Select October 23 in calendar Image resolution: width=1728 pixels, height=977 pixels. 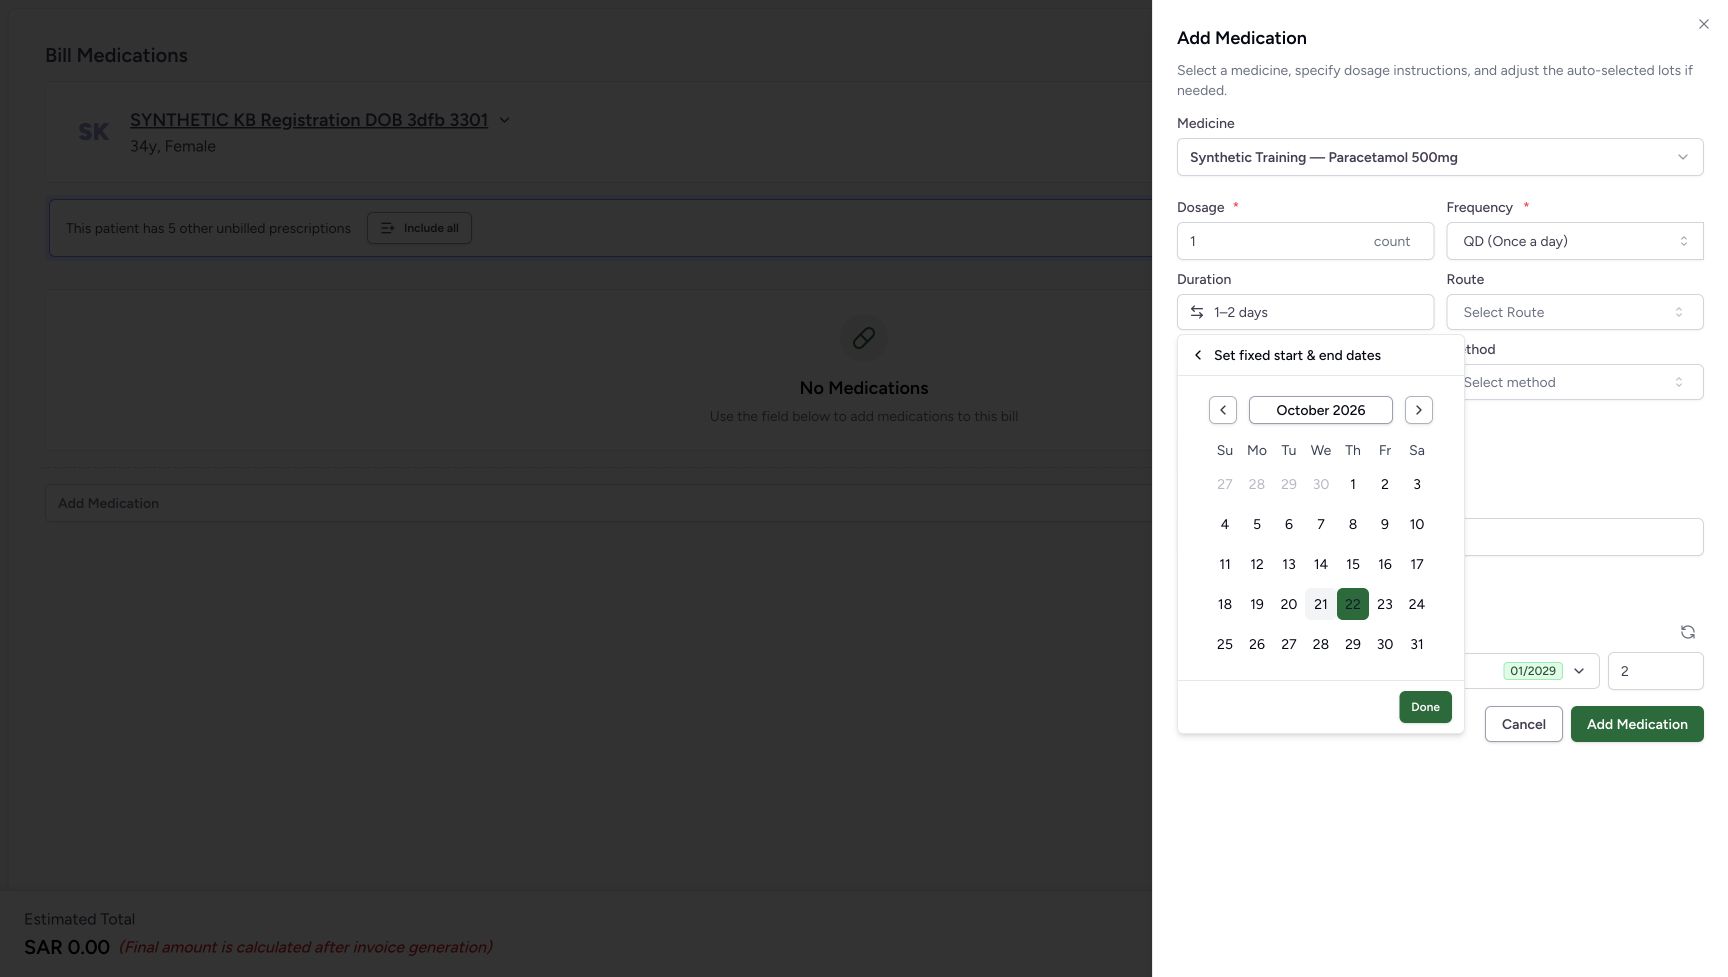click(x=1384, y=604)
